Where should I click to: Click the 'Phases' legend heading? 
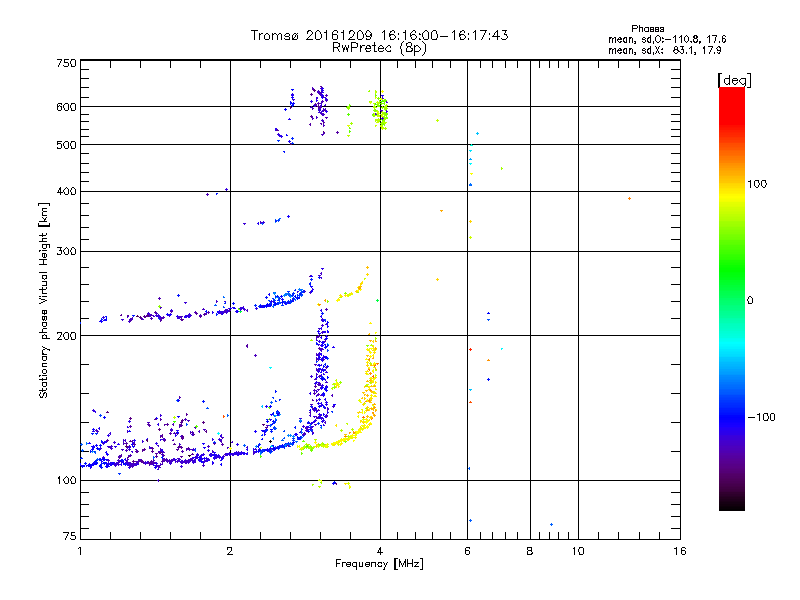[x=647, y=29]
